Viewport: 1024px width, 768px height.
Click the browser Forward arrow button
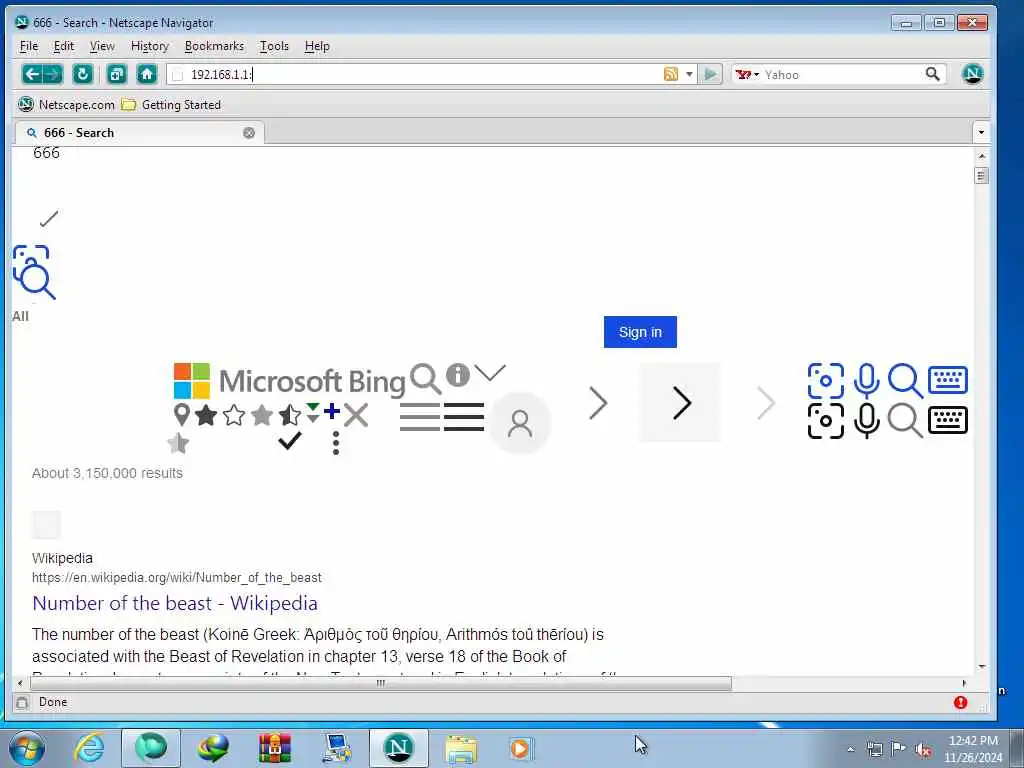click(x=53, y=74)
